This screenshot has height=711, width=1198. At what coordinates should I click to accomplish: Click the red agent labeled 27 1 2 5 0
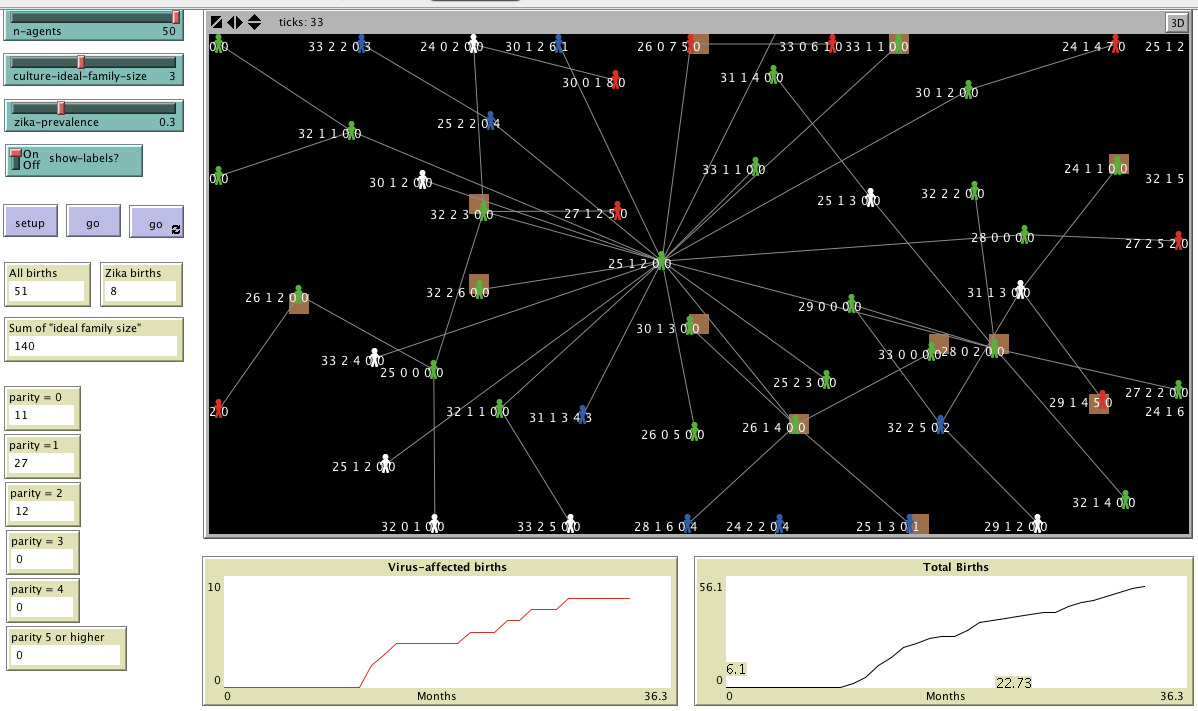617,211
